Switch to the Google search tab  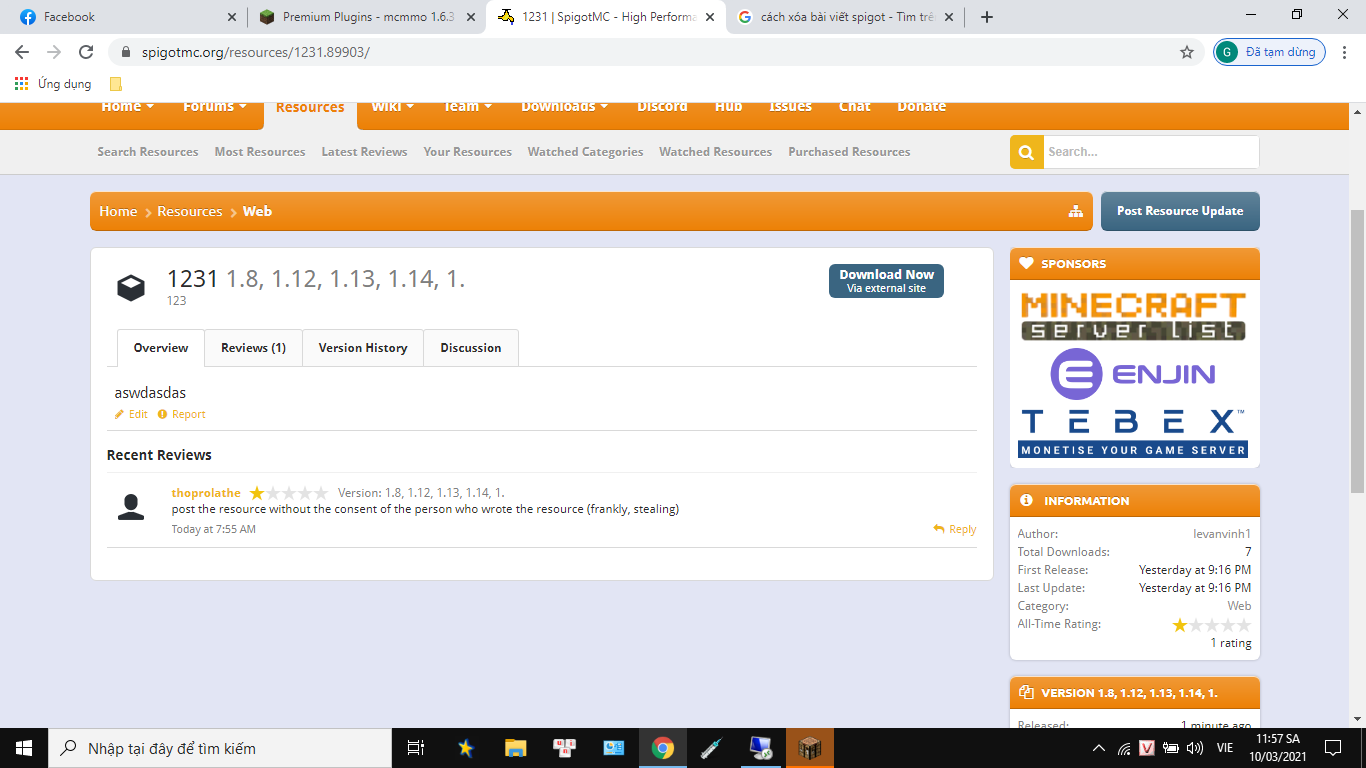pos(845,17)
